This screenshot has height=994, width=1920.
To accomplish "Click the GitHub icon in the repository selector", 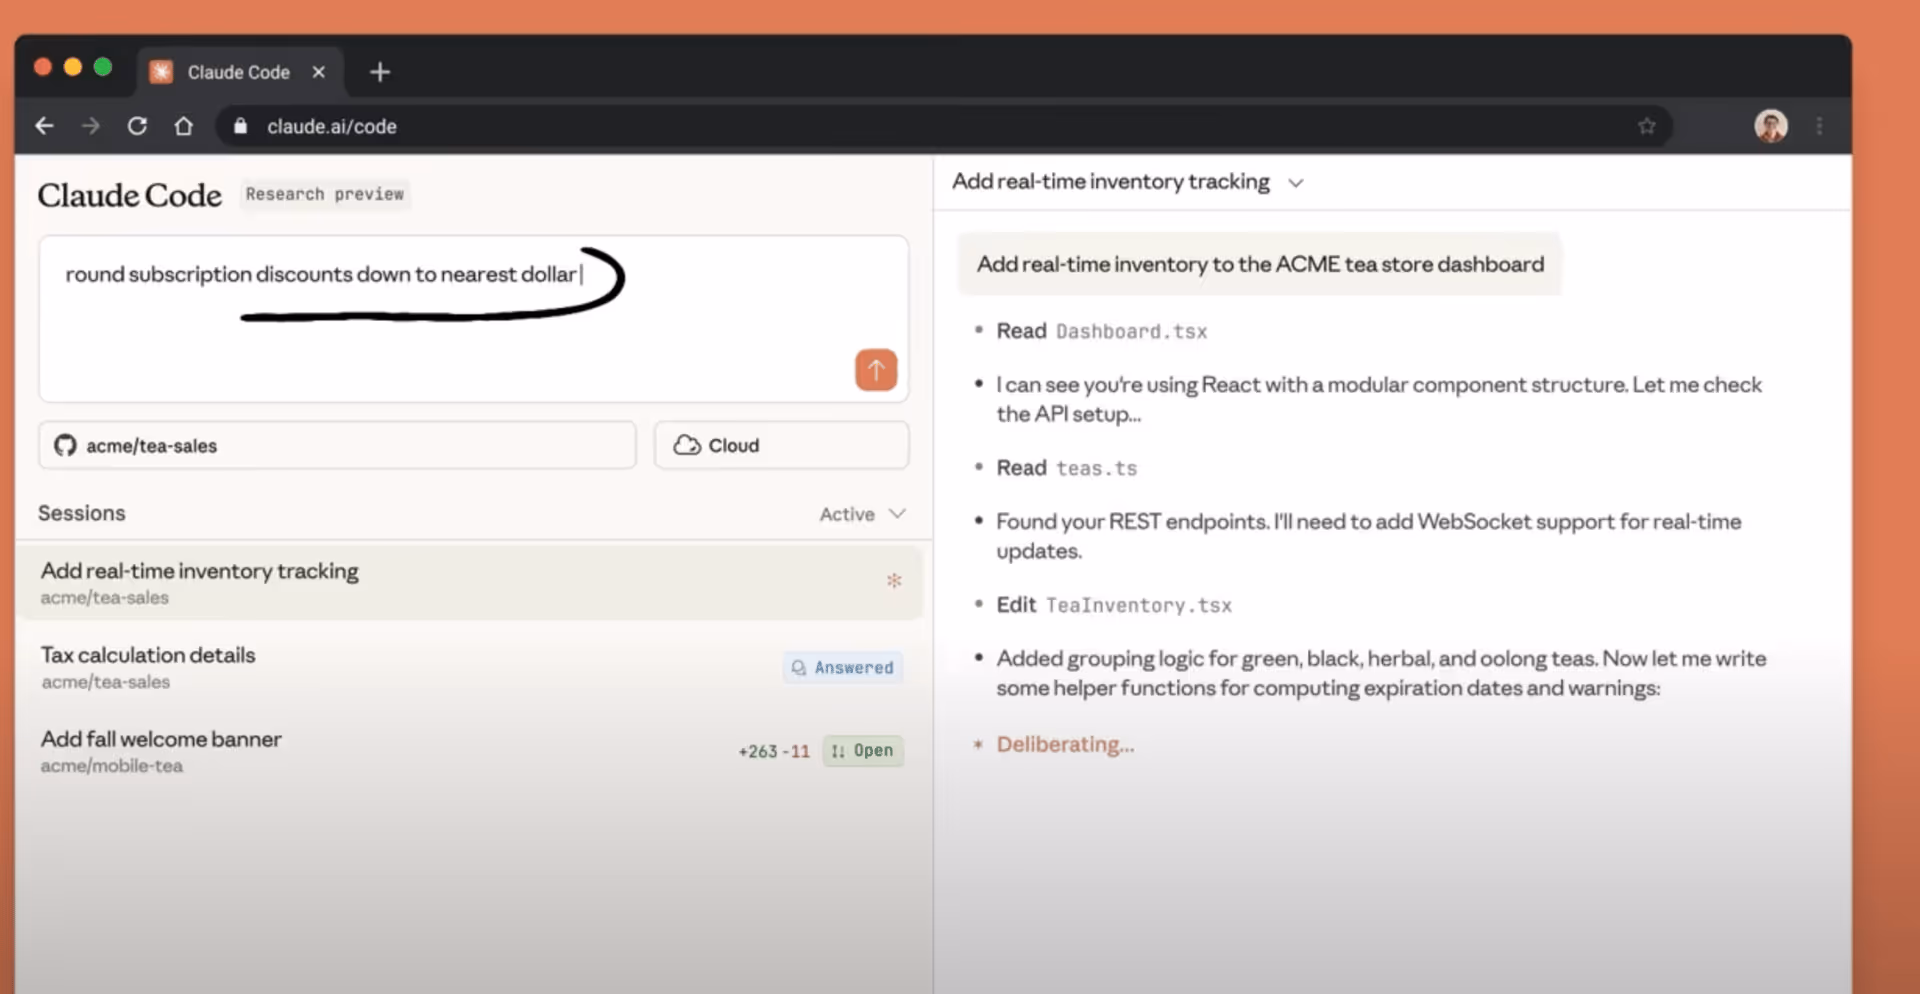I will tap(65, 445).
